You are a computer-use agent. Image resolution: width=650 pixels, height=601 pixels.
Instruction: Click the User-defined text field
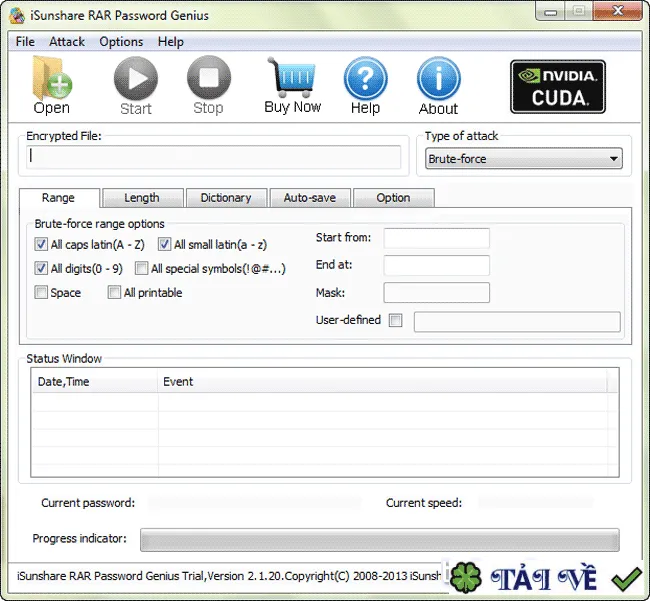pyautogui.click(x=517, y=322)
